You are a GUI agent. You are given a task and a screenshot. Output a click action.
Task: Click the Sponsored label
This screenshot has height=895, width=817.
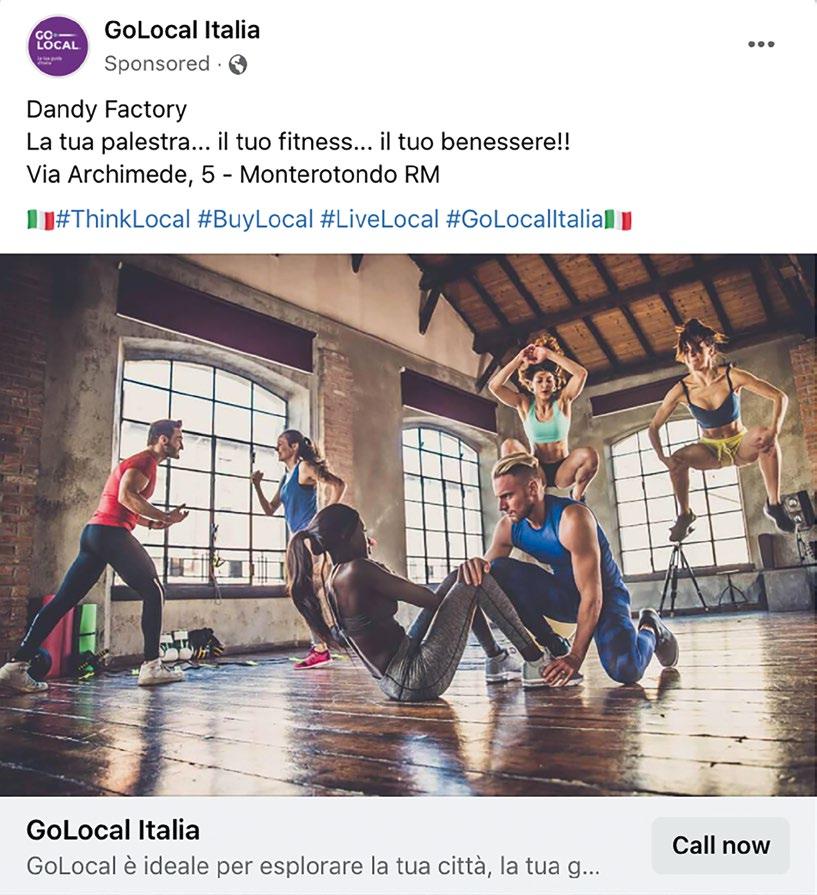point(157,63)
